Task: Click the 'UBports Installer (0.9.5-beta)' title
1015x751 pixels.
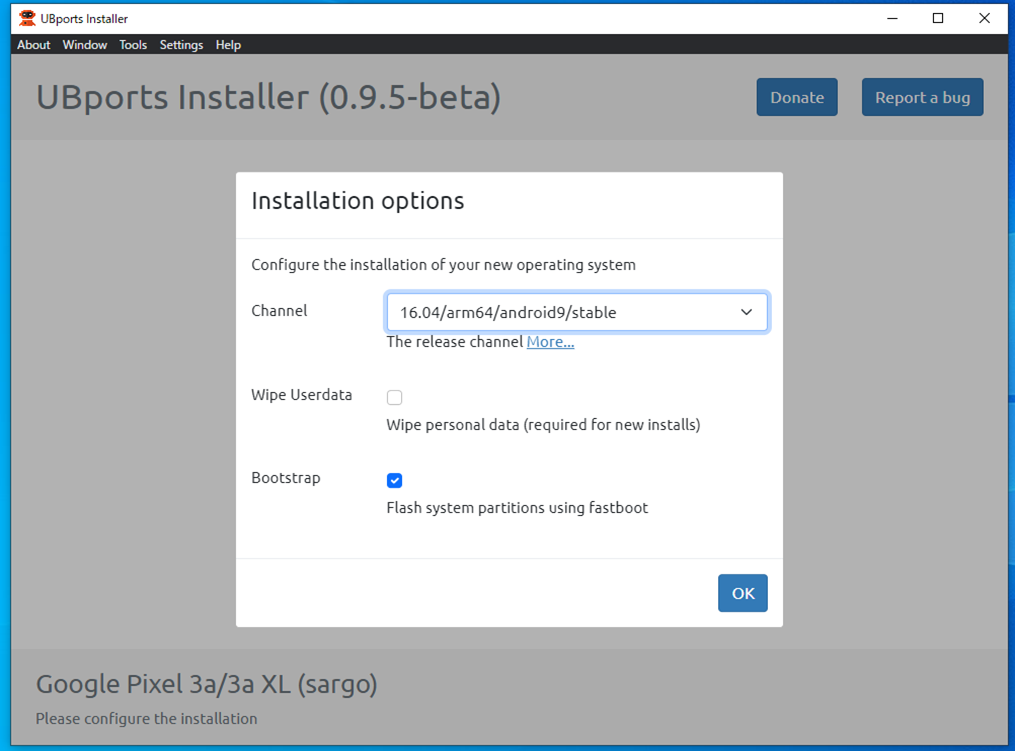Action: point(269,98)
